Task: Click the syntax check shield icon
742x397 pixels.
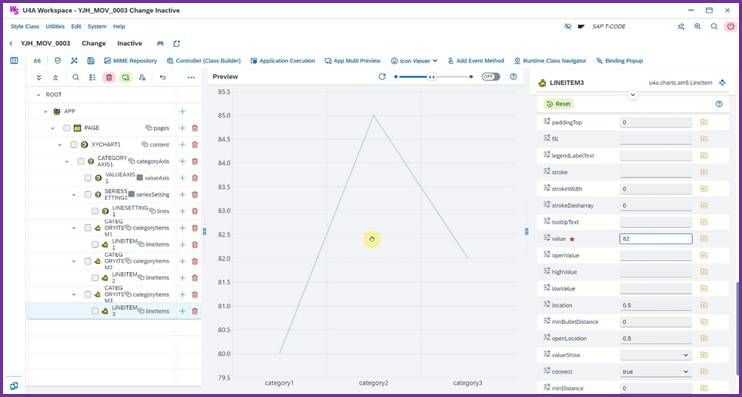Action: pyautogui.click(x=58, y=61)
